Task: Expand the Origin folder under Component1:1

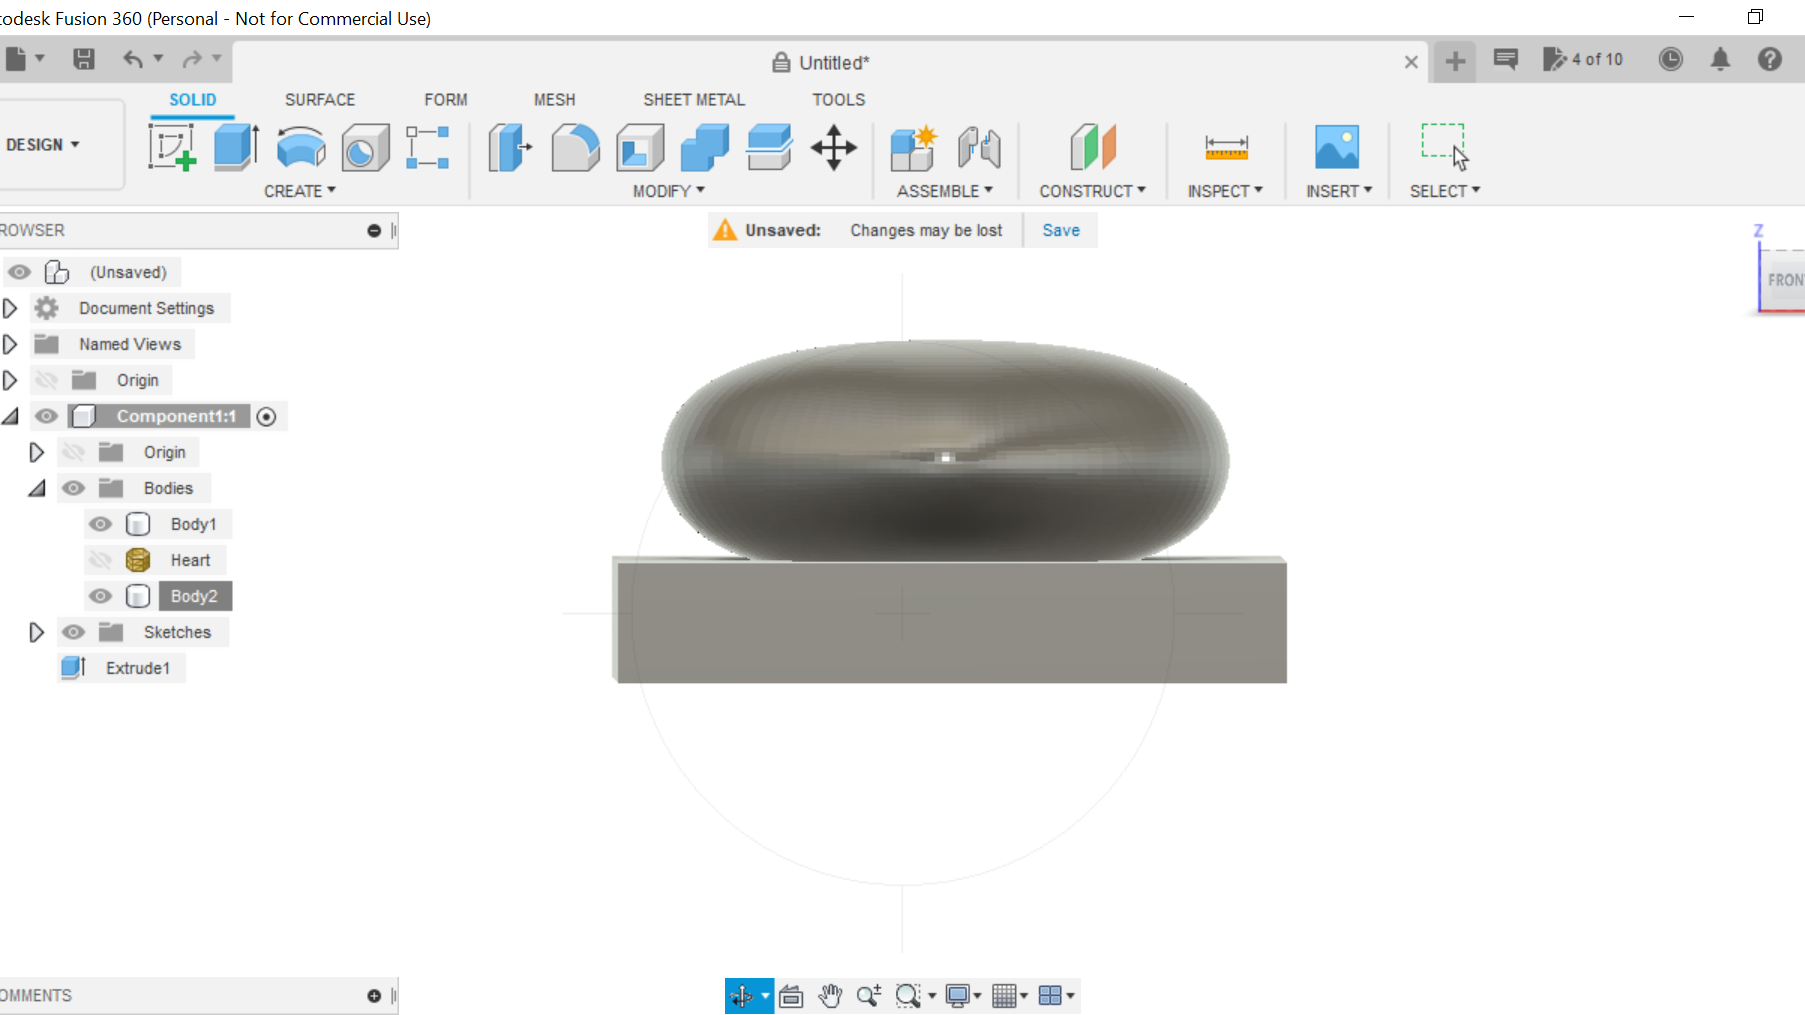Action: coord(37,451)
